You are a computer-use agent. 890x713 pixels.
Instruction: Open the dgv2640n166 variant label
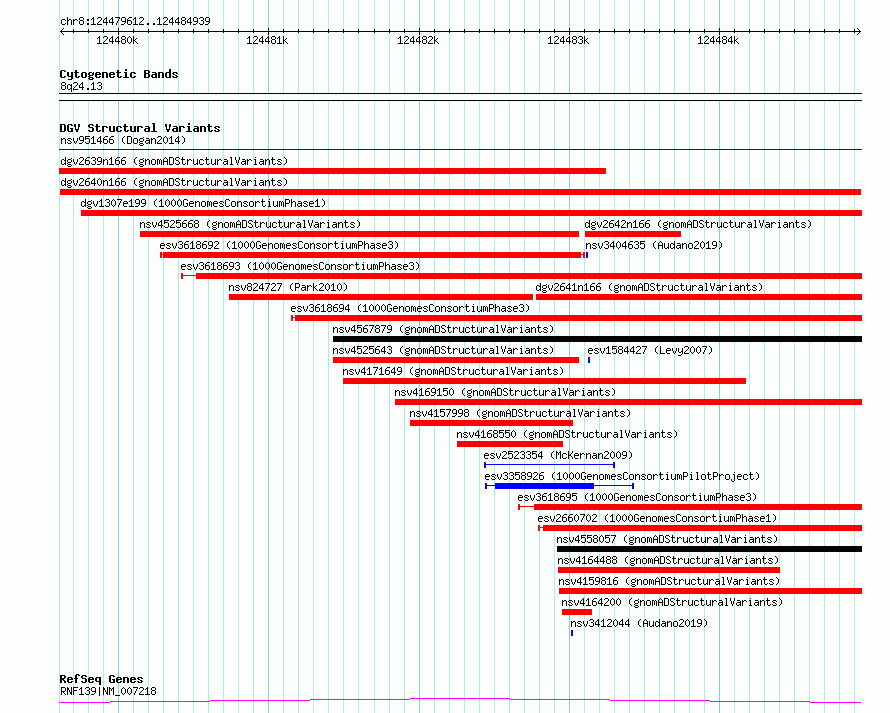click(x=174, y=182)
